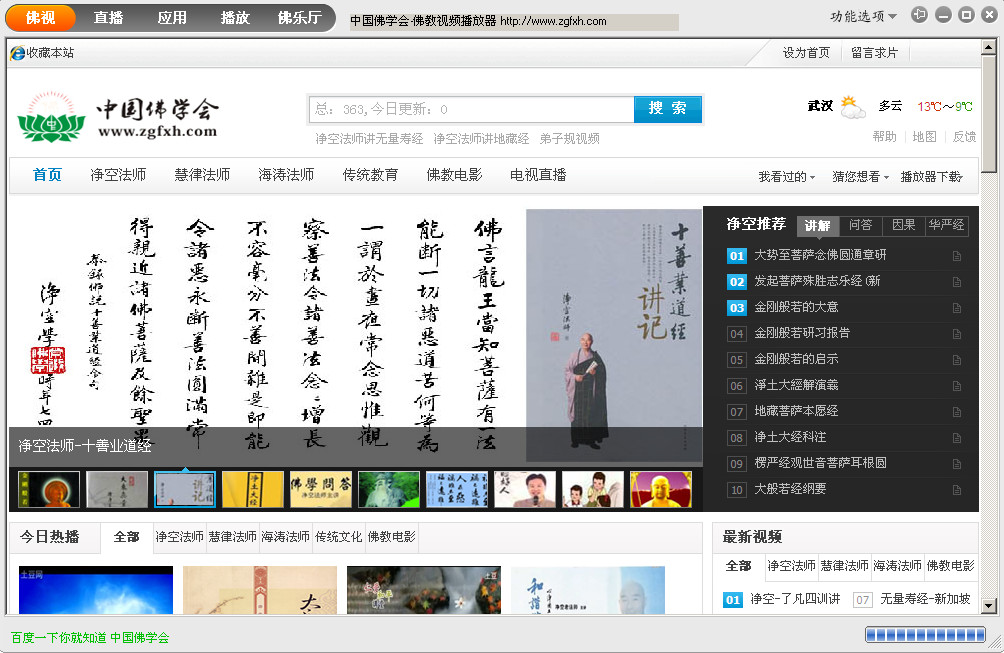The image size is (1004, 653).
Task: Click the search input field
Action: (472, 109)
